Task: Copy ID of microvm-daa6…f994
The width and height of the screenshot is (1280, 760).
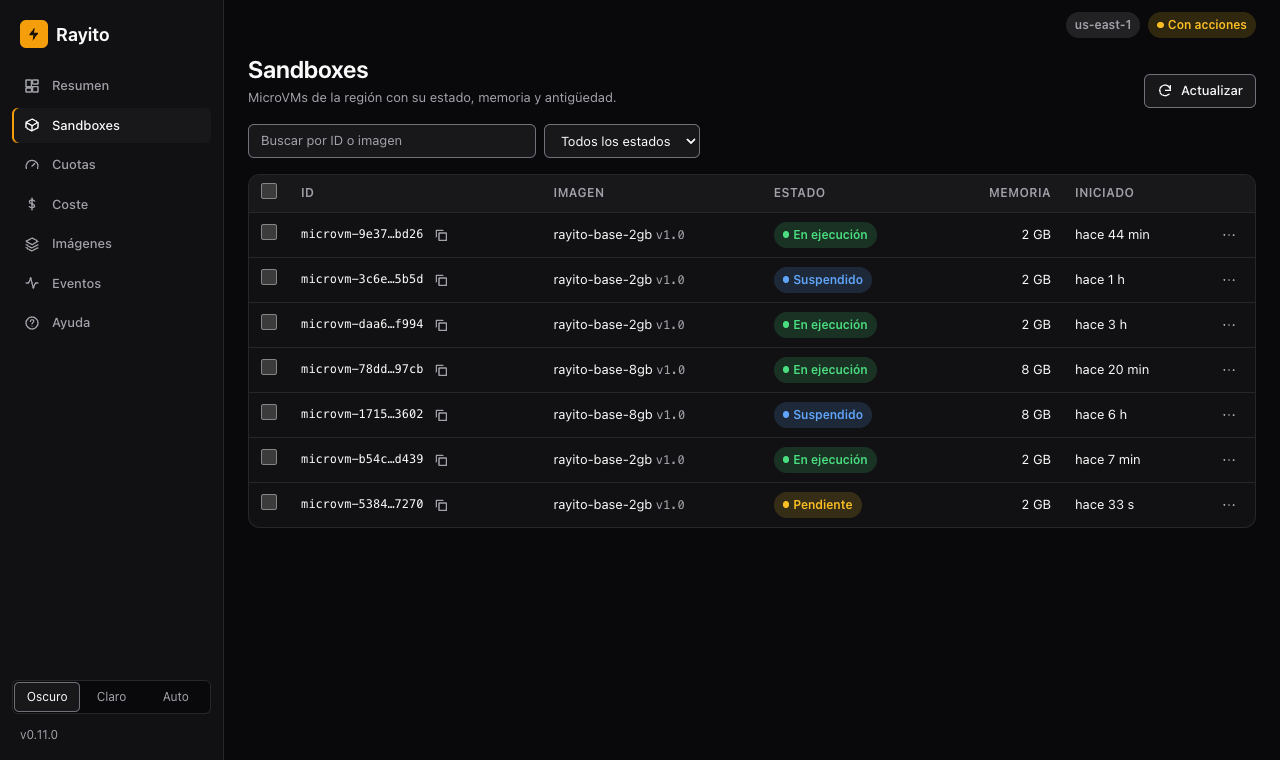Action: point(441,325)
